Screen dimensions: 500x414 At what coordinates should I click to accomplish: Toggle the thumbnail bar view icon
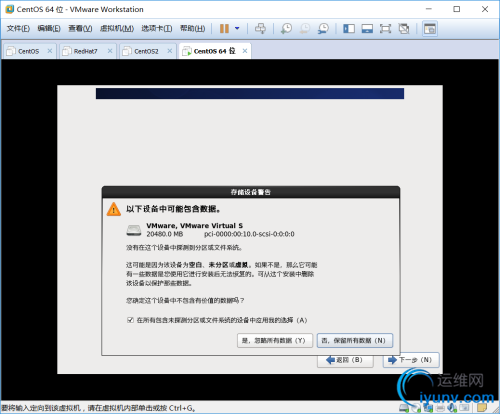367,29
